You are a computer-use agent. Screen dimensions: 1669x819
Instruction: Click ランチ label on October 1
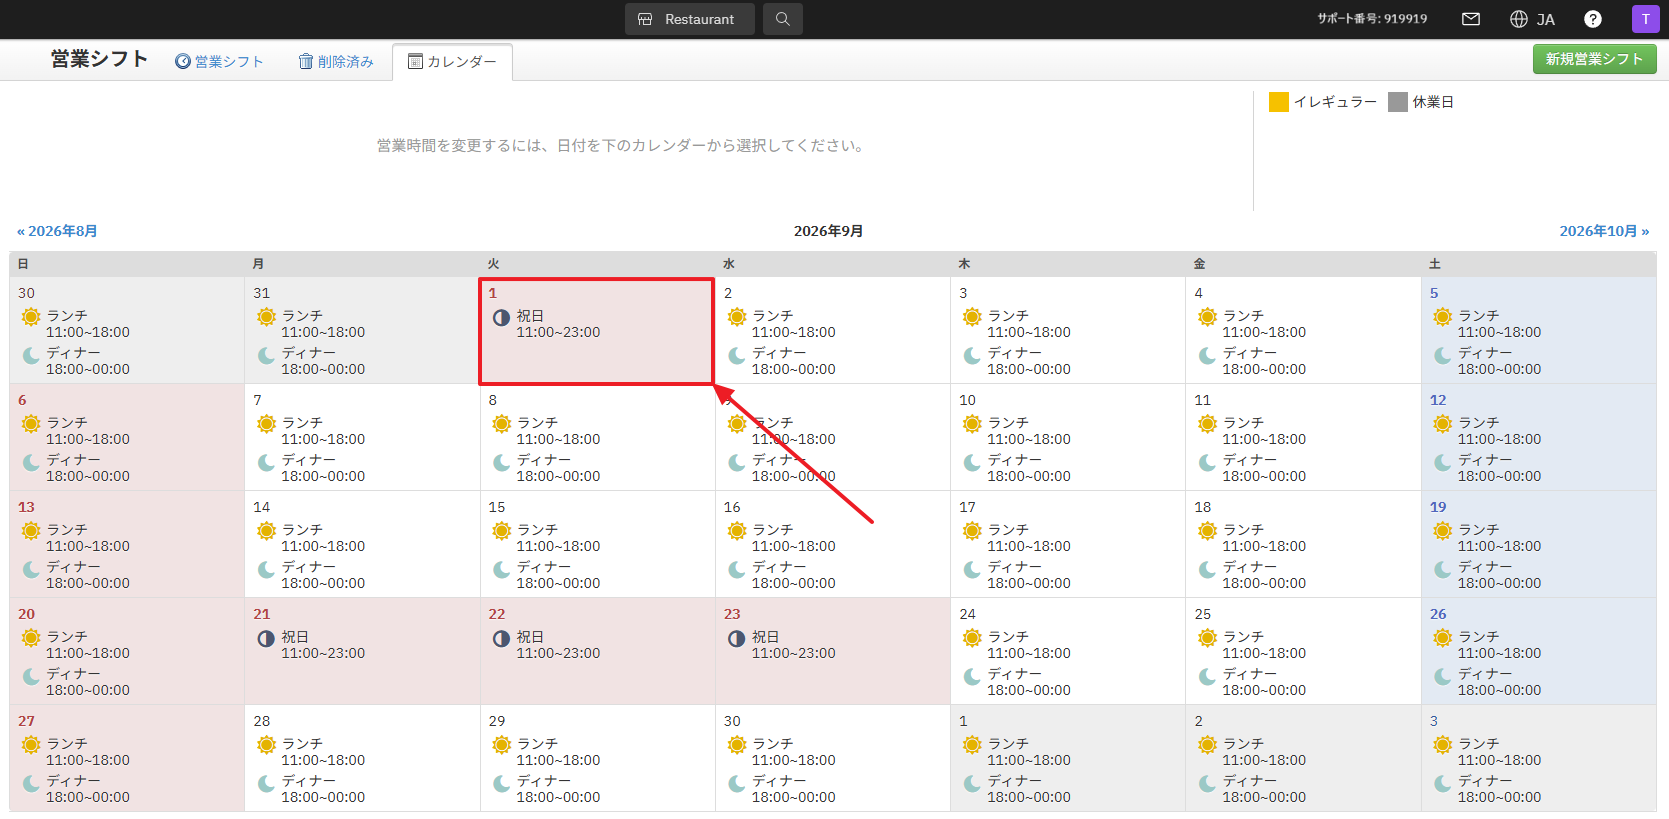pyautogui.click(x=1008, y=744)
